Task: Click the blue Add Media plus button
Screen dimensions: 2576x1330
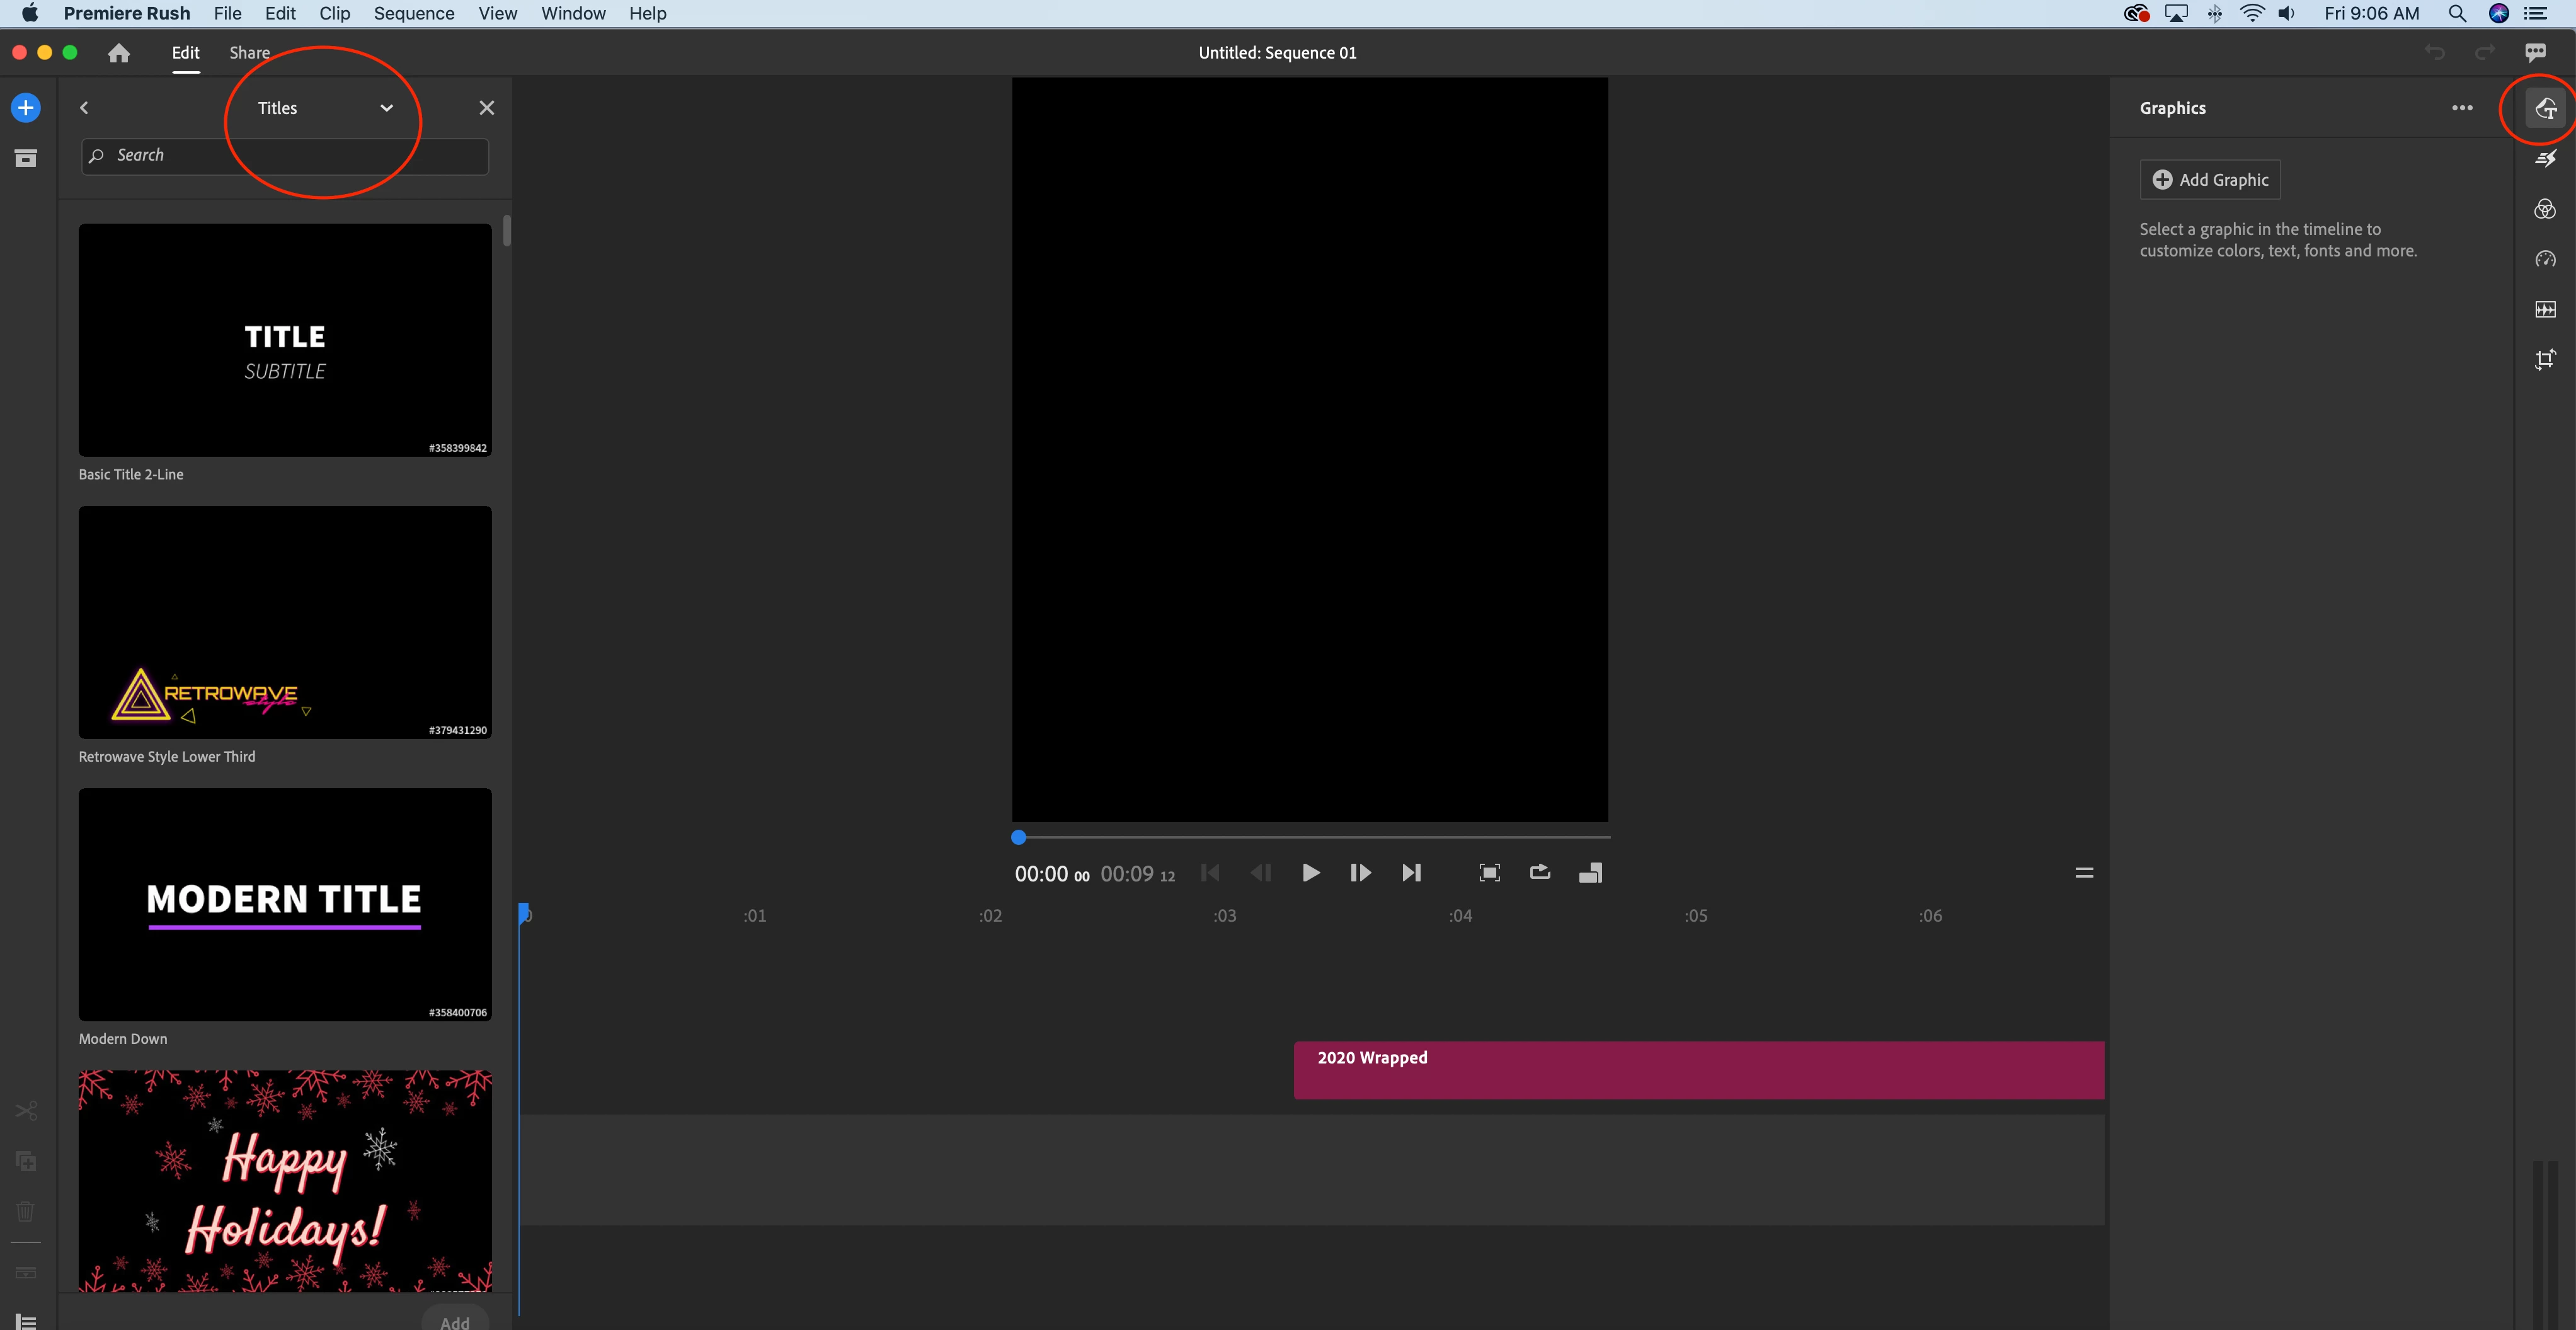Action: 26,108
